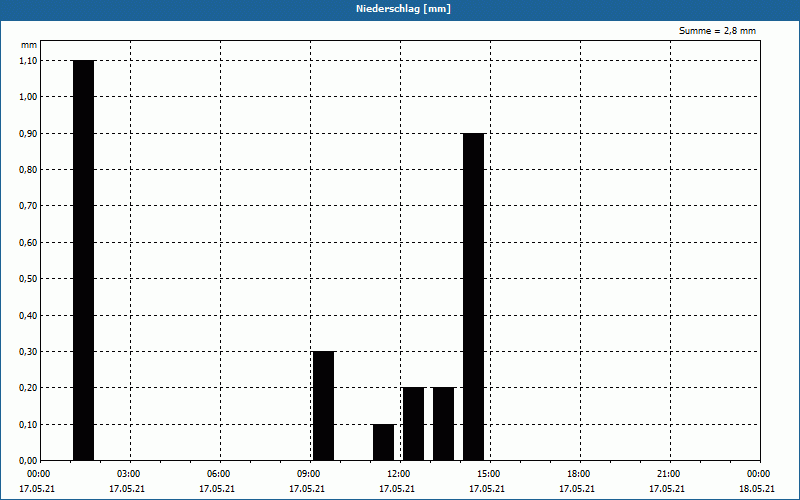Click the 0,00 y-axis value
The image size is (800, 500).
coord(29,461)
